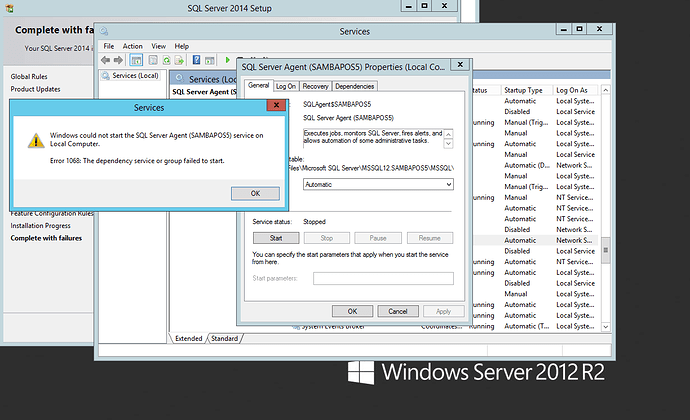Close the Services error dialog with red X
Screen dimensions: 690x420
[x=276, y=105]
